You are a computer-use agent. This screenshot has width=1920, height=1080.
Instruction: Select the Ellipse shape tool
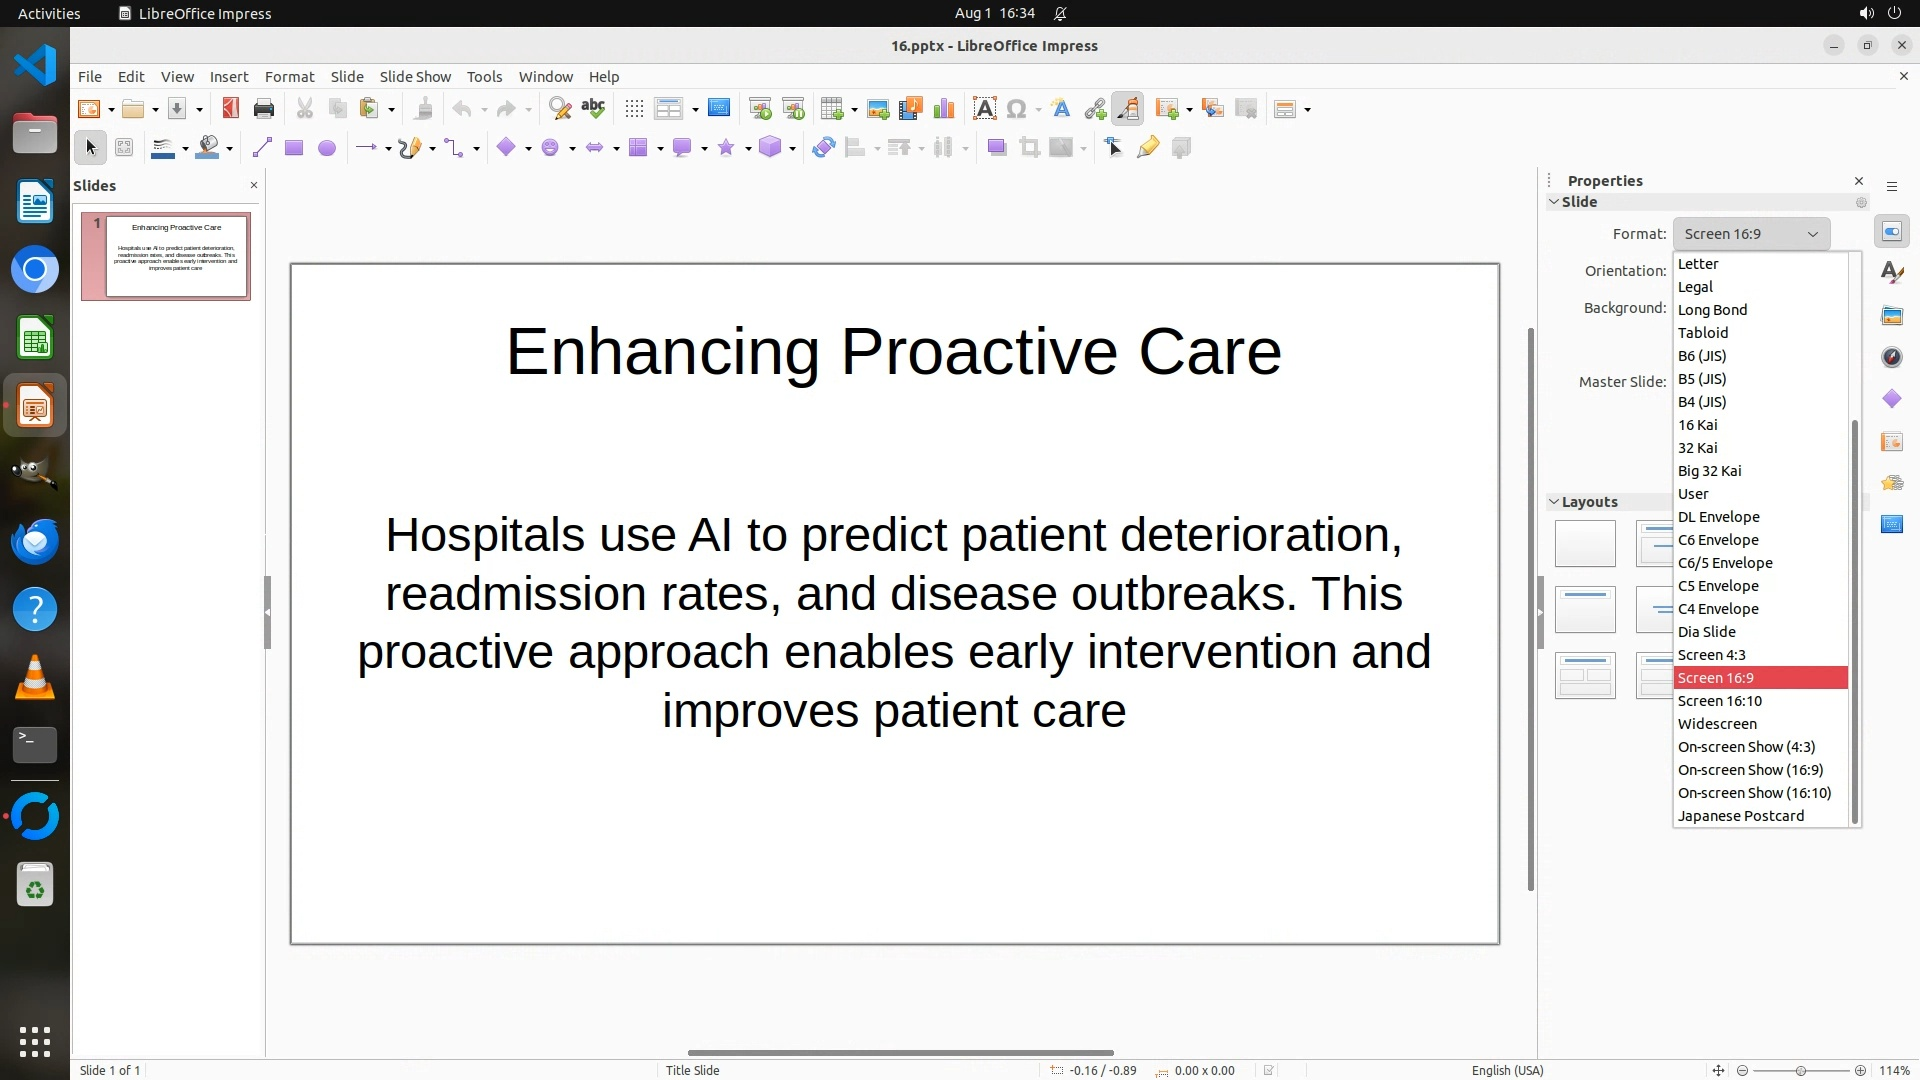pos(326,148)
